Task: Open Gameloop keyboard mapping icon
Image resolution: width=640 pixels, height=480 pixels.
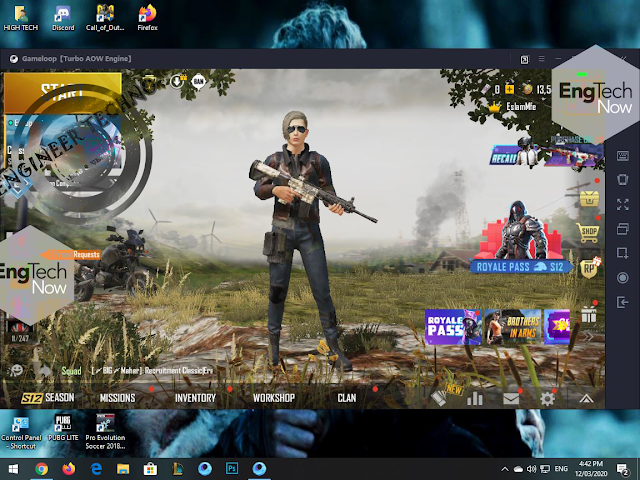Action: click(x=622, y=156)
